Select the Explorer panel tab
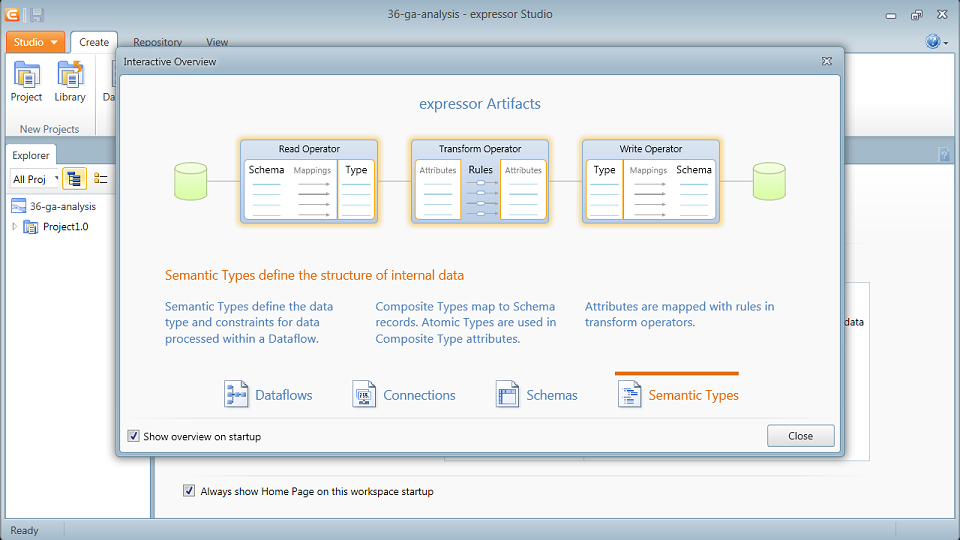 point(31,155)
